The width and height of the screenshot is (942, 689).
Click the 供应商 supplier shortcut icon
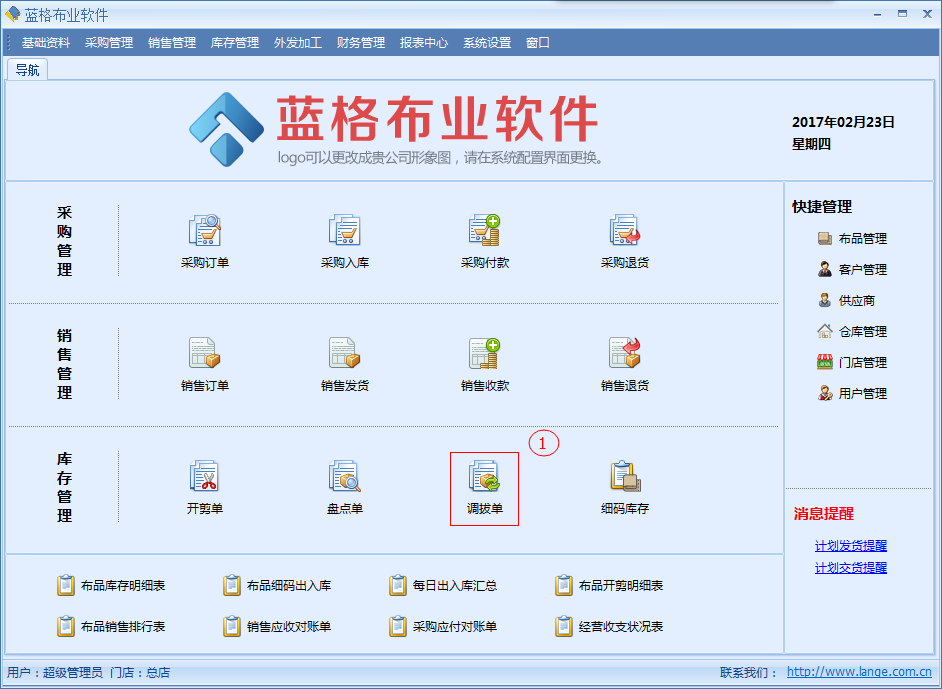[x=825, y=300]
